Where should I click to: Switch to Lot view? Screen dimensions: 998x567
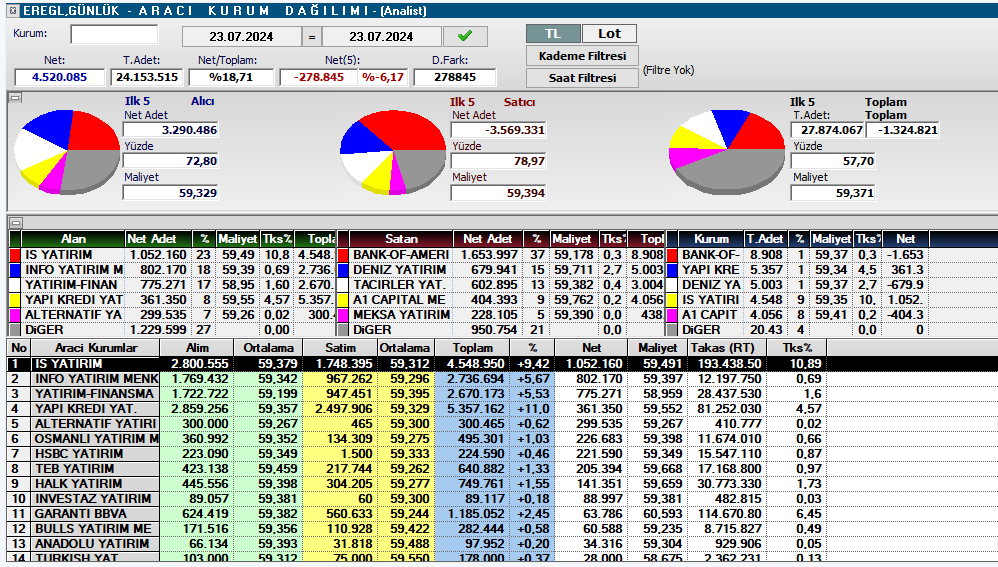(609, 34)
